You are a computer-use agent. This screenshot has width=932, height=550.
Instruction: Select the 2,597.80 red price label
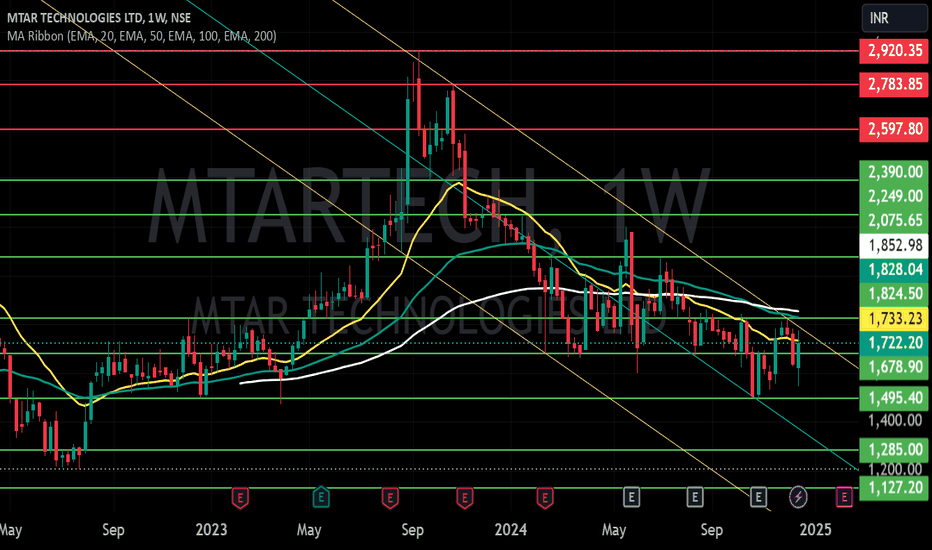click(x=894, y=129)
